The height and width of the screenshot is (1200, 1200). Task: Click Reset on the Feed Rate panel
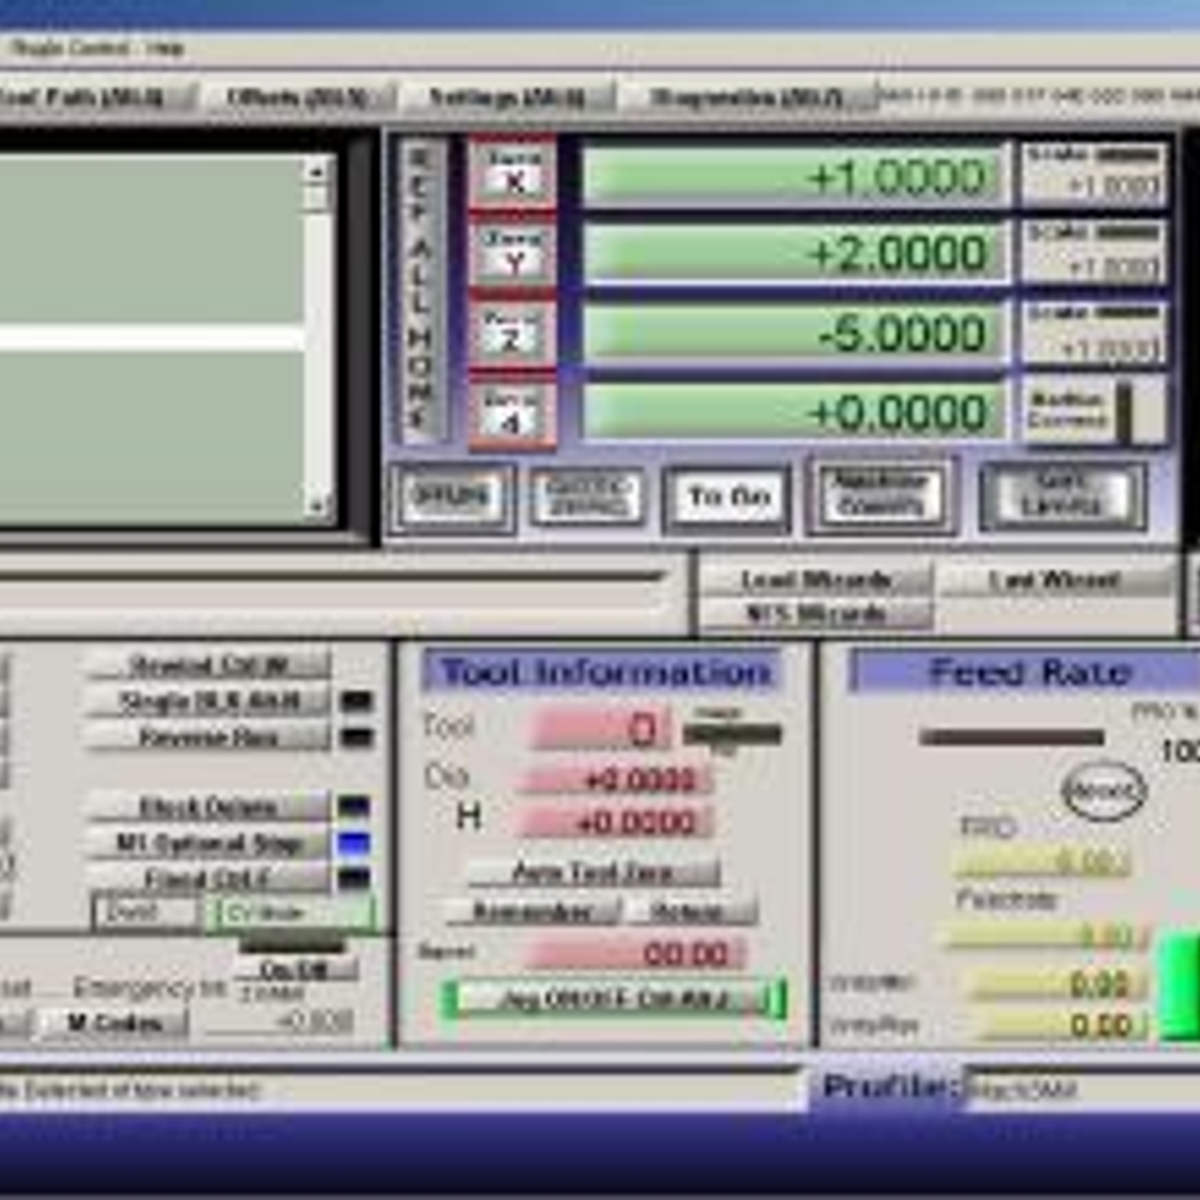(x=1102, y=792)
